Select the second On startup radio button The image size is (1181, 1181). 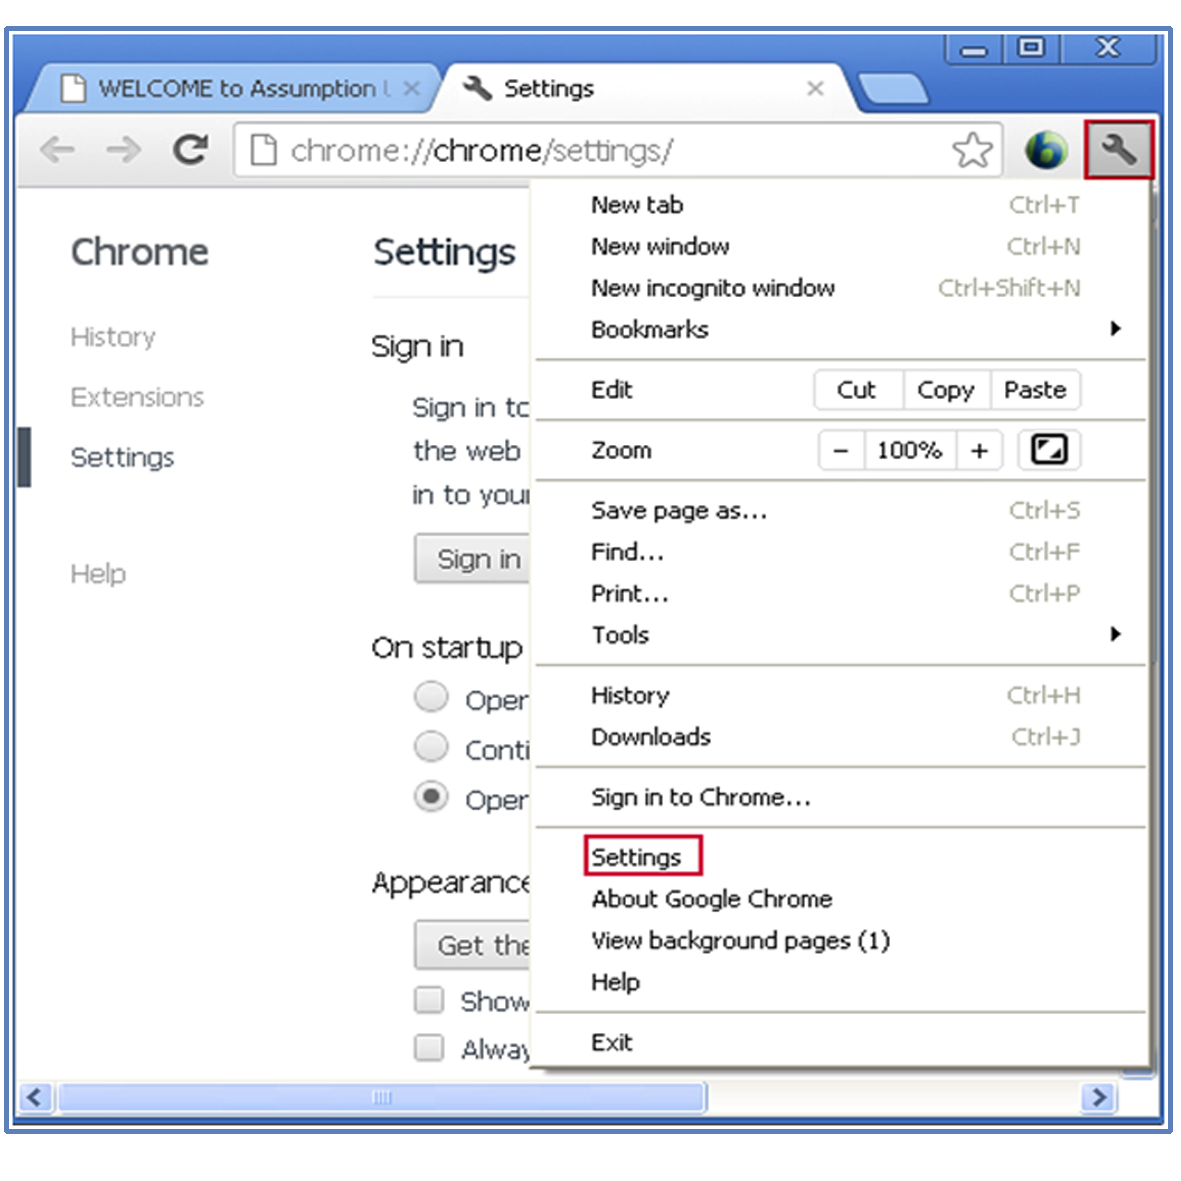pyautogui.click(x=431, y=746)
